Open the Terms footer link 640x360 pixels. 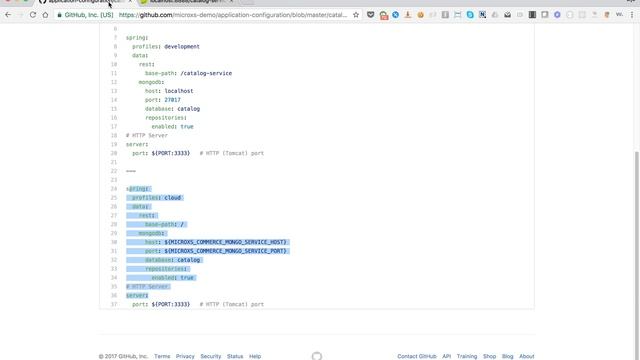coord(162,356)
